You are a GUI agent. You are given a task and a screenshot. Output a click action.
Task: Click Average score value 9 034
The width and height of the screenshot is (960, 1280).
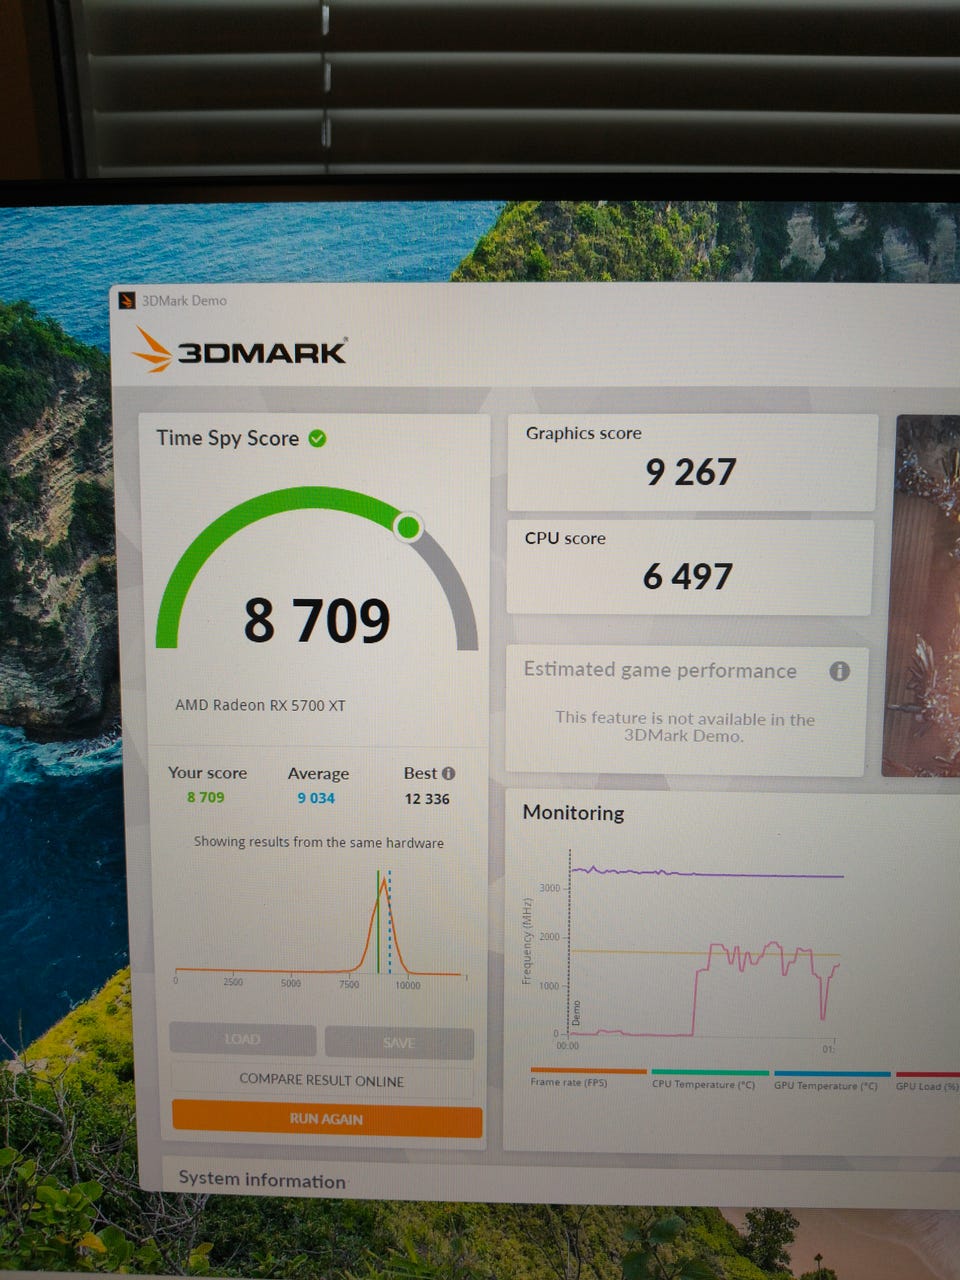[316, 798]
